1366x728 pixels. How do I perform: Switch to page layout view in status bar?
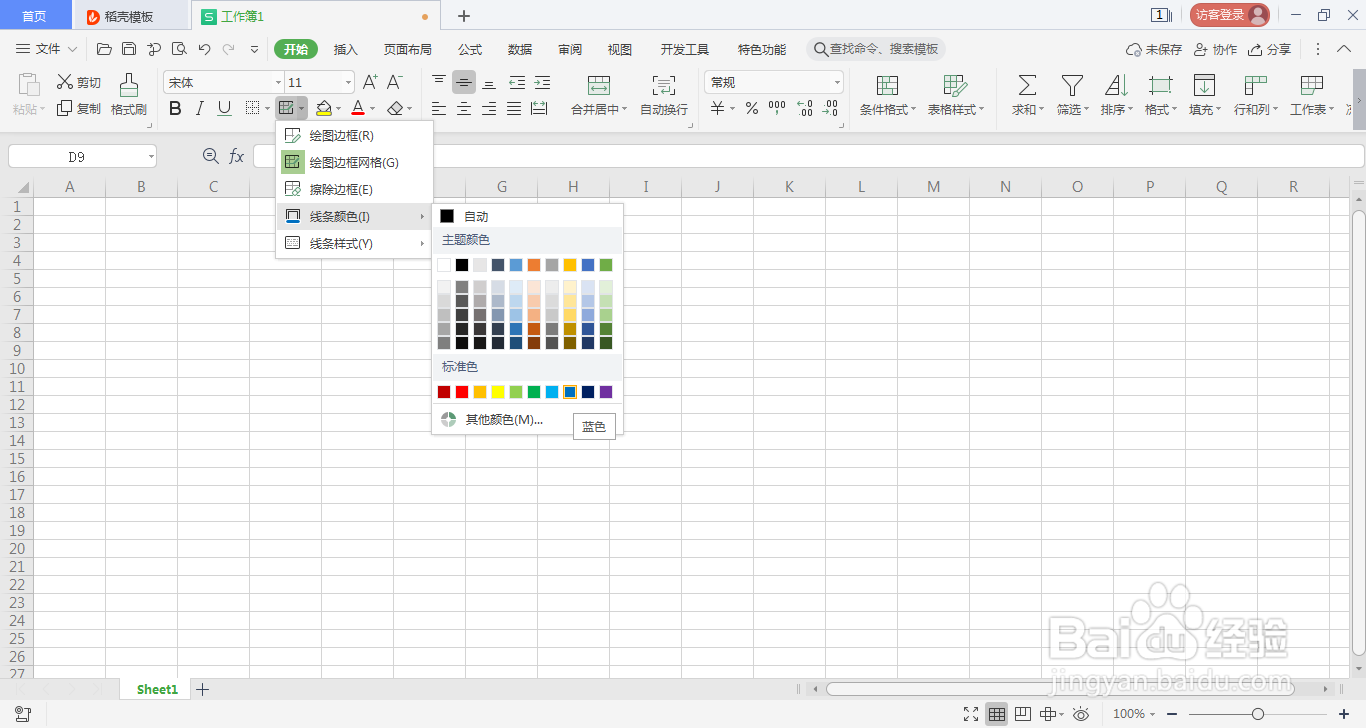coord(1022,714)
